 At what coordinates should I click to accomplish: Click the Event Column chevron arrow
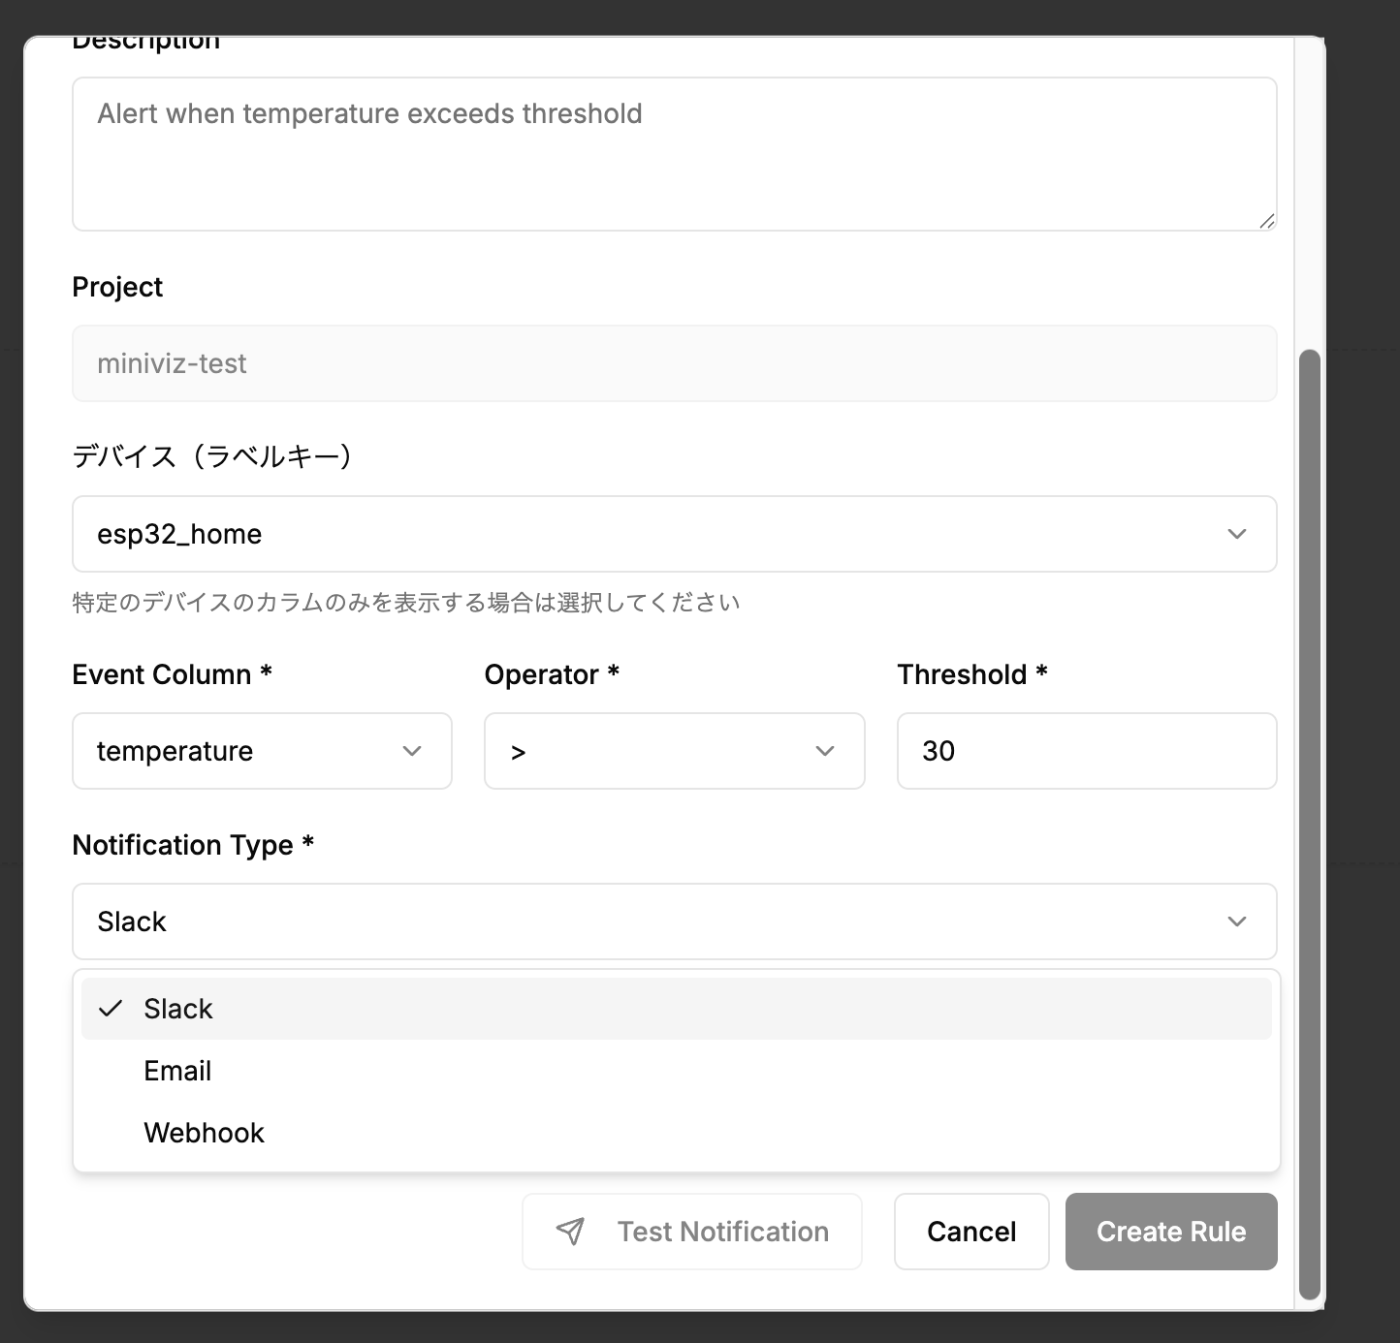click(412, 751)
